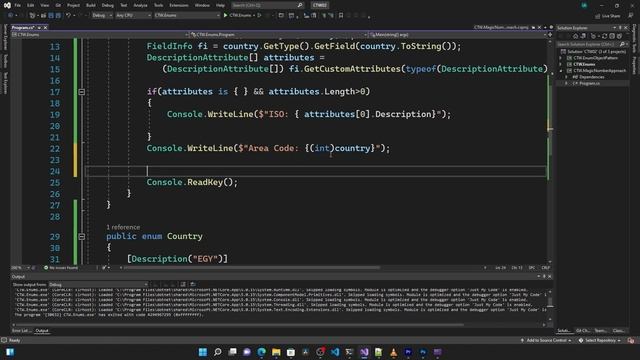Open the Extensions menu
Screen dimensions: 640x360
pyautogui.click(x=179, y=5)
